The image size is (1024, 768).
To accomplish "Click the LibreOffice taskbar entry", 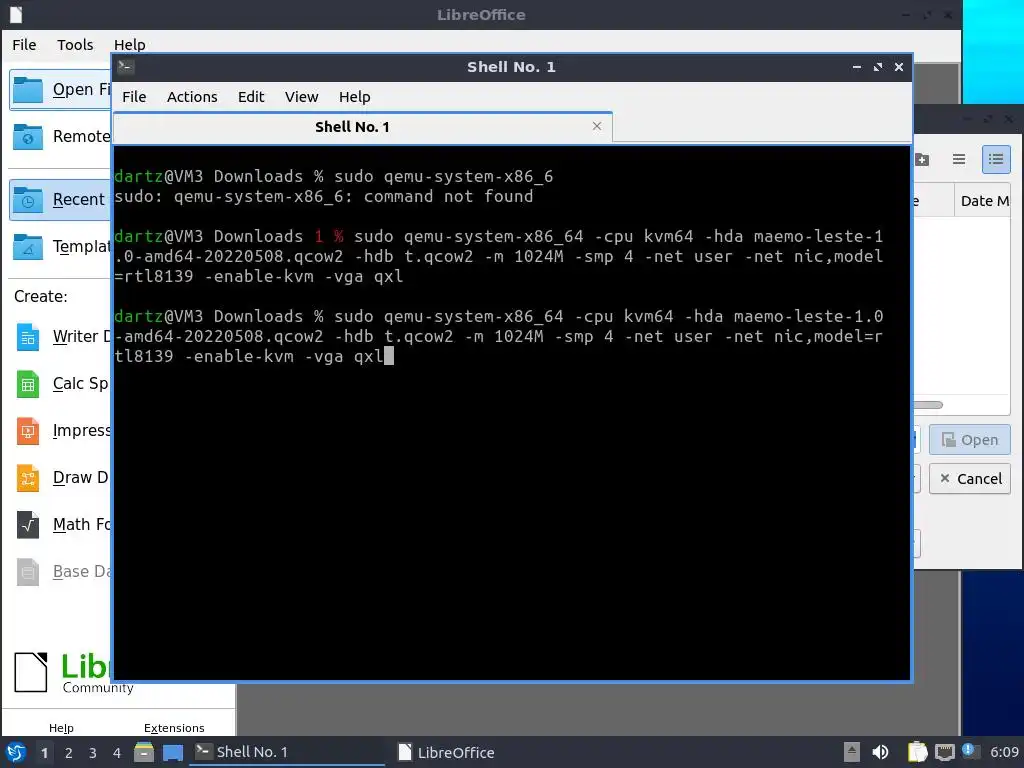I will click(x=447, y=752).
